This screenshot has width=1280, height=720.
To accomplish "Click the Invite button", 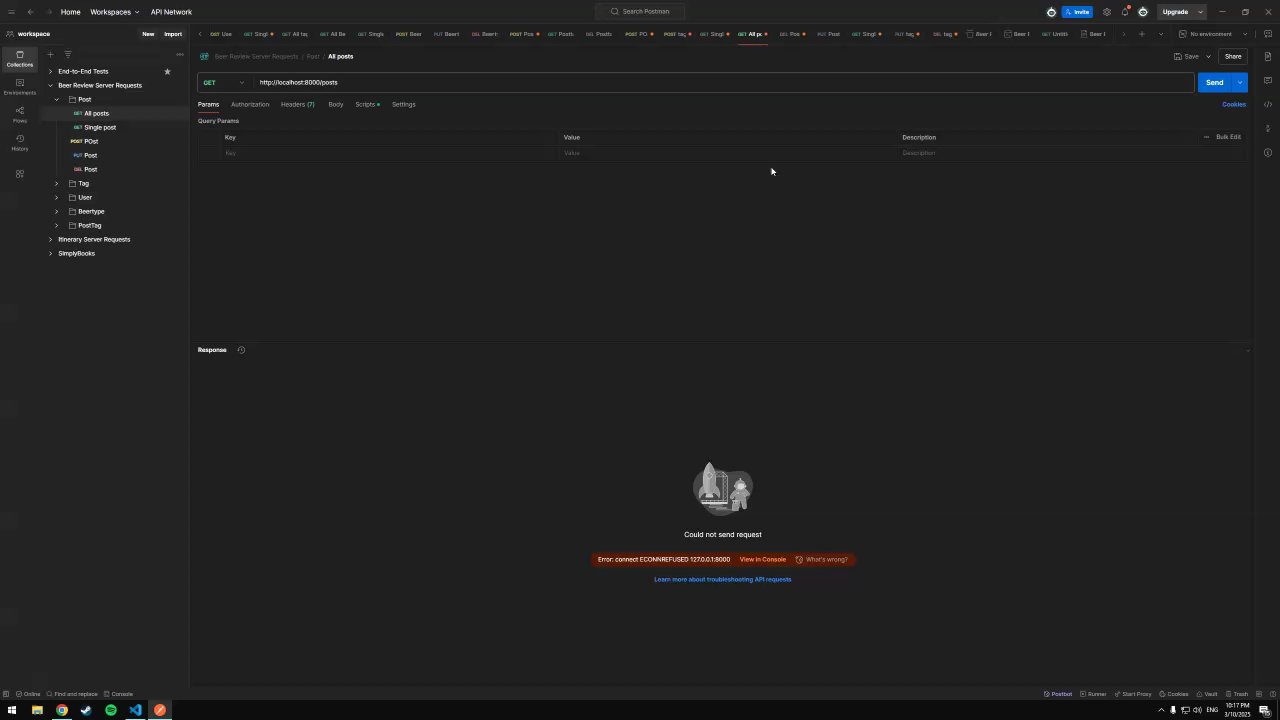I will [x=1077, y=12].
